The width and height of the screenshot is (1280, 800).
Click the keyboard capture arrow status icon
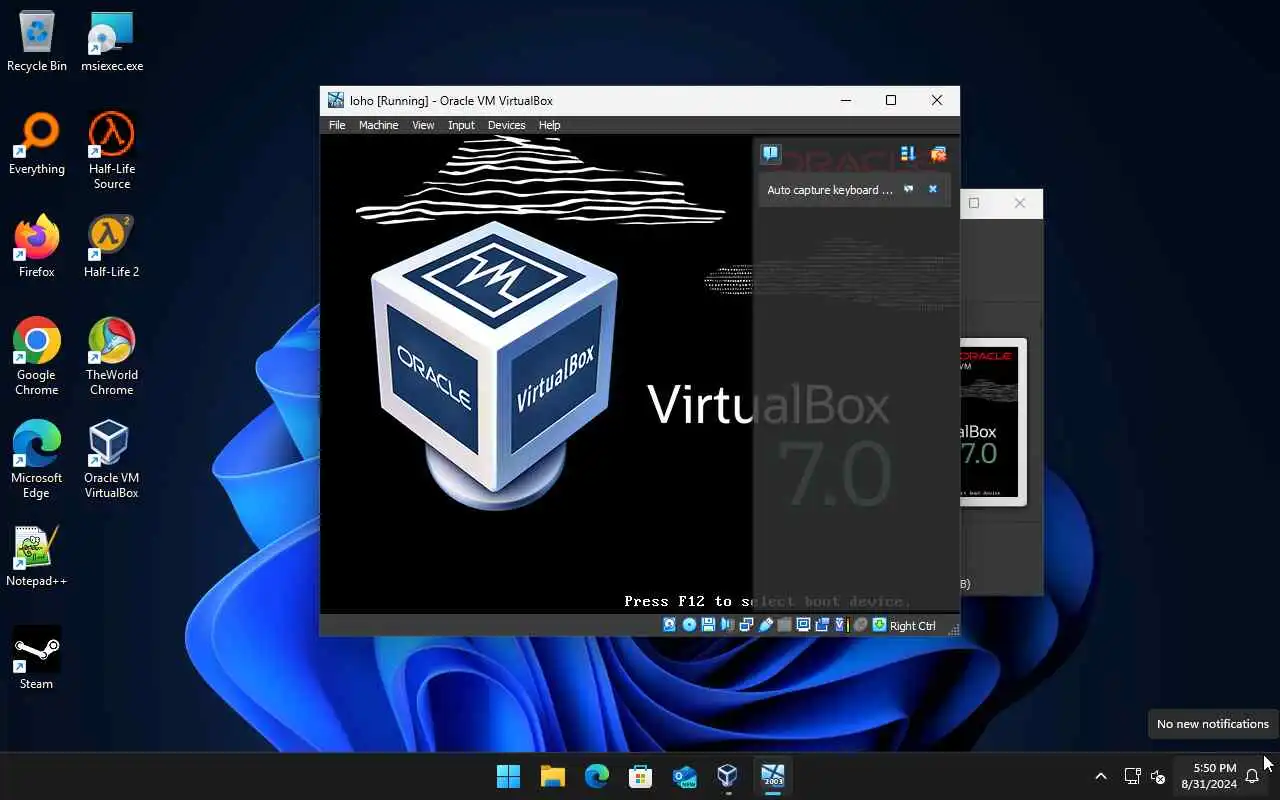pos(879,625)
